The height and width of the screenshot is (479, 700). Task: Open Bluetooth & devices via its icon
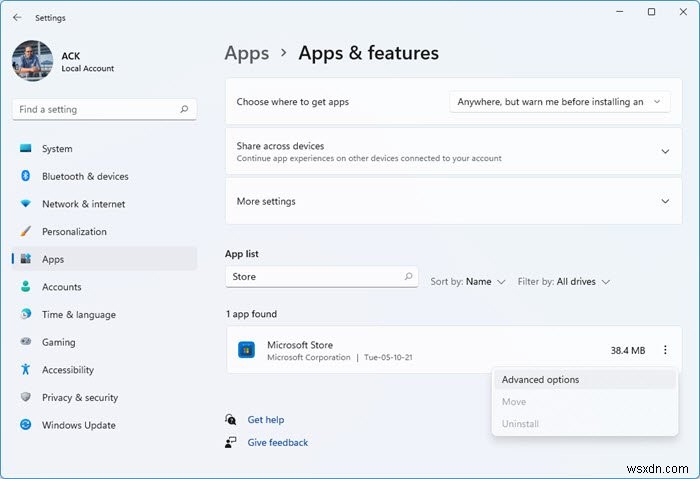pyautogui.click(x=26, y=176)
